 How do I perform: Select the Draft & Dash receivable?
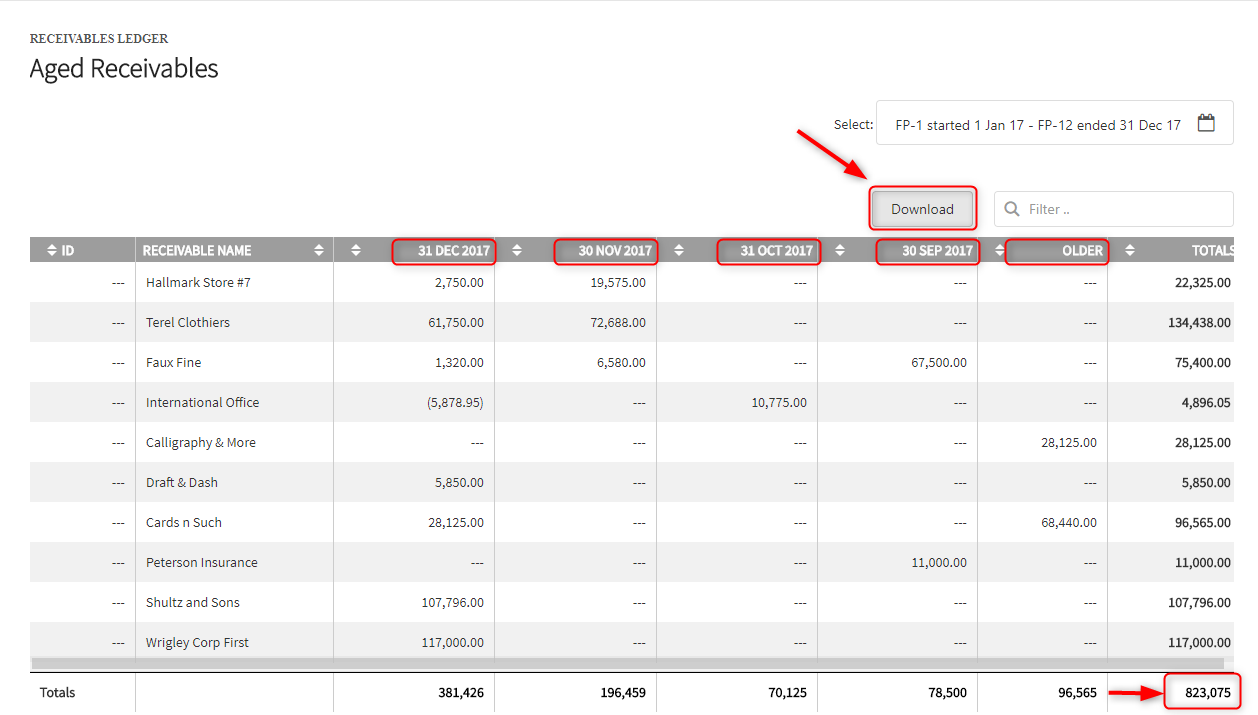(x=182, y=482)
